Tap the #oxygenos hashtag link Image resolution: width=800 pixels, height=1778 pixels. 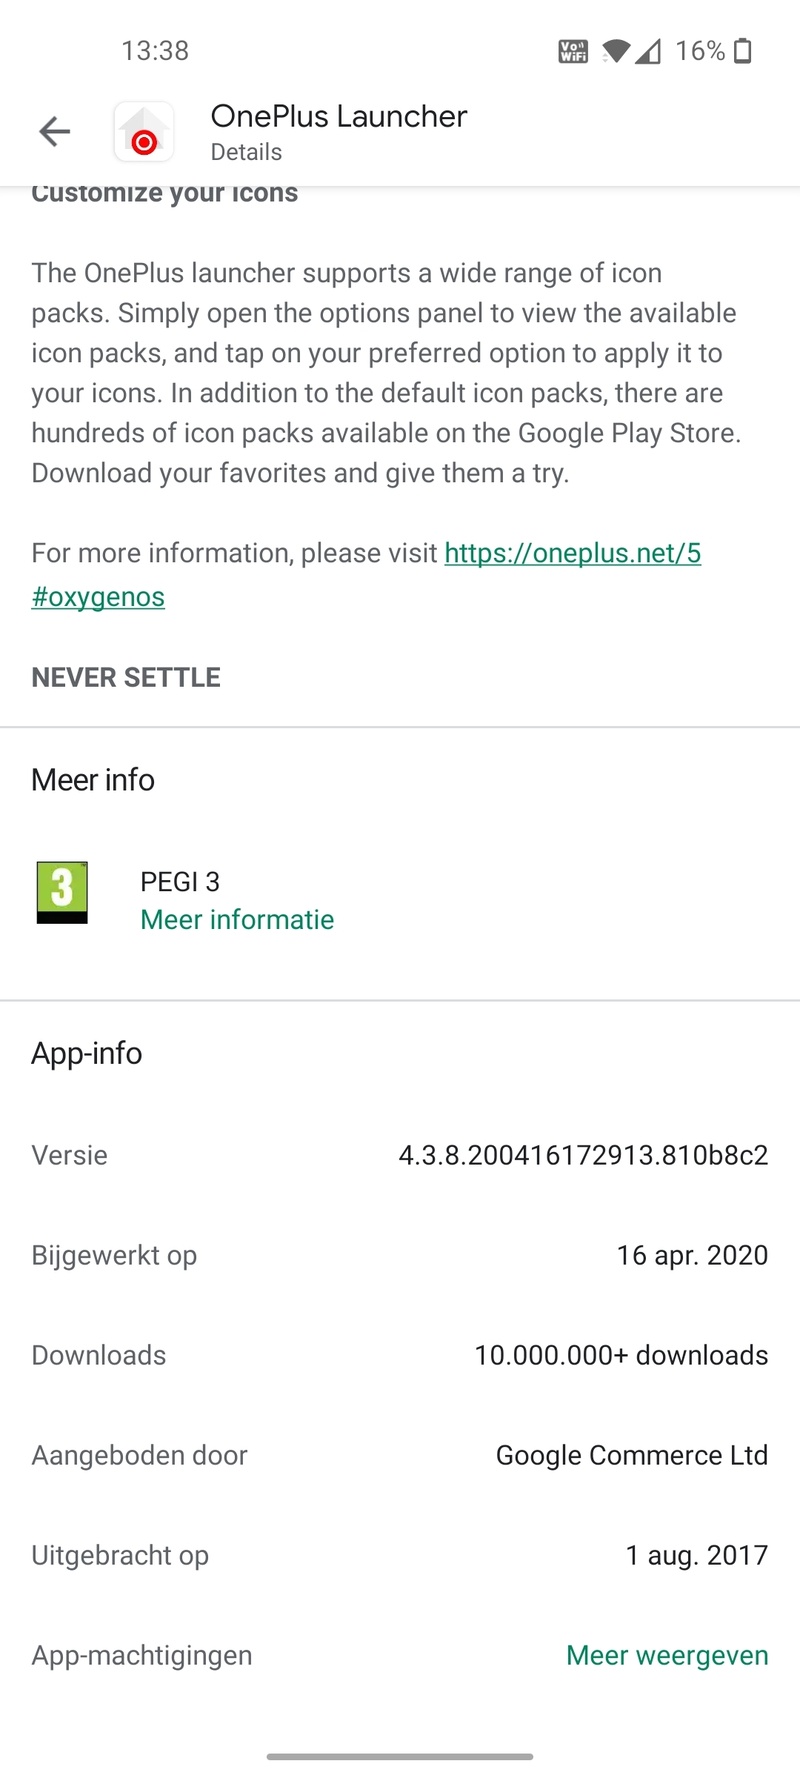pos(98,597)
